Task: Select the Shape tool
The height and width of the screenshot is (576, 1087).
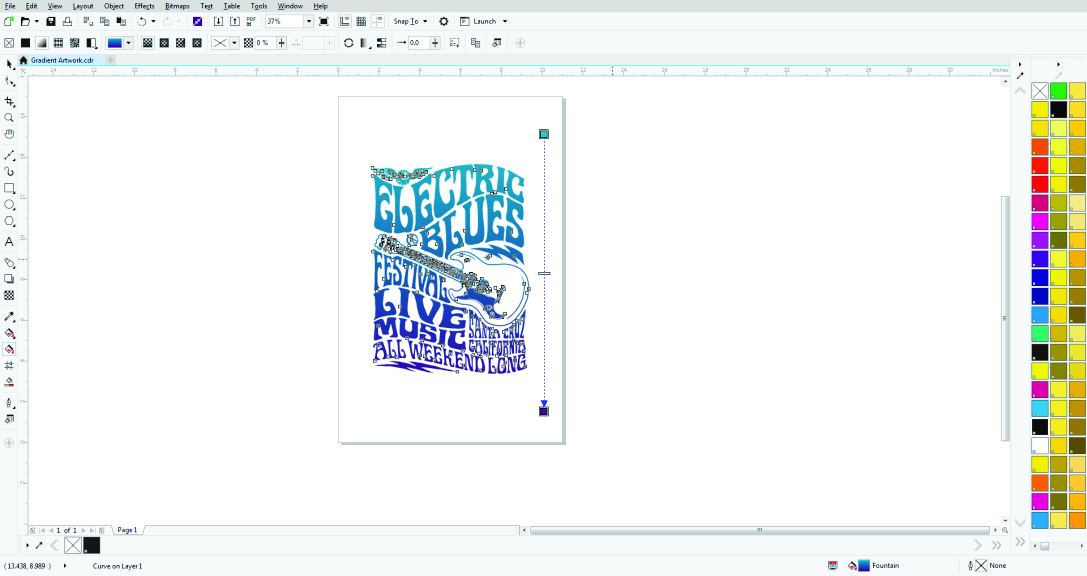Action: [9, 82]
